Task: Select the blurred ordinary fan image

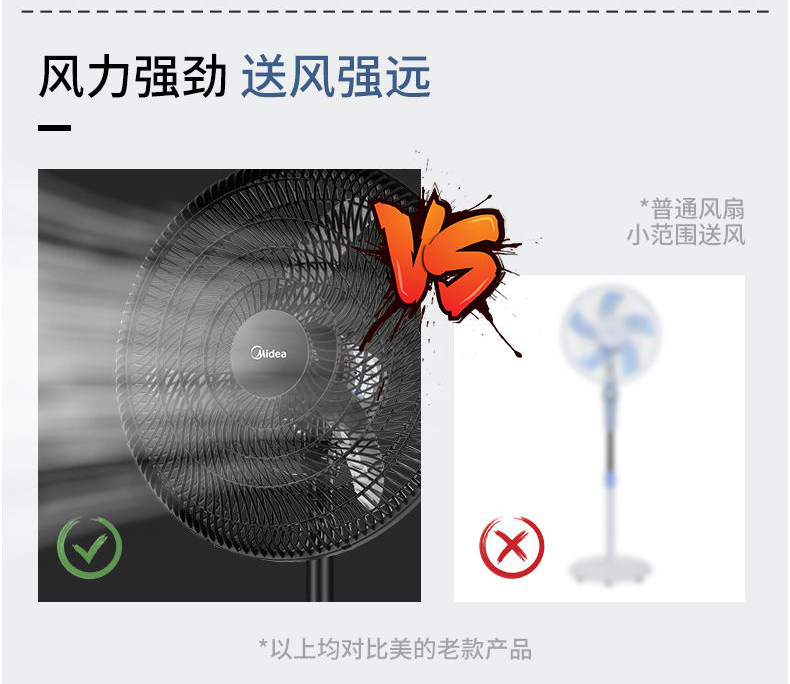Action: (x=599, y=438)
